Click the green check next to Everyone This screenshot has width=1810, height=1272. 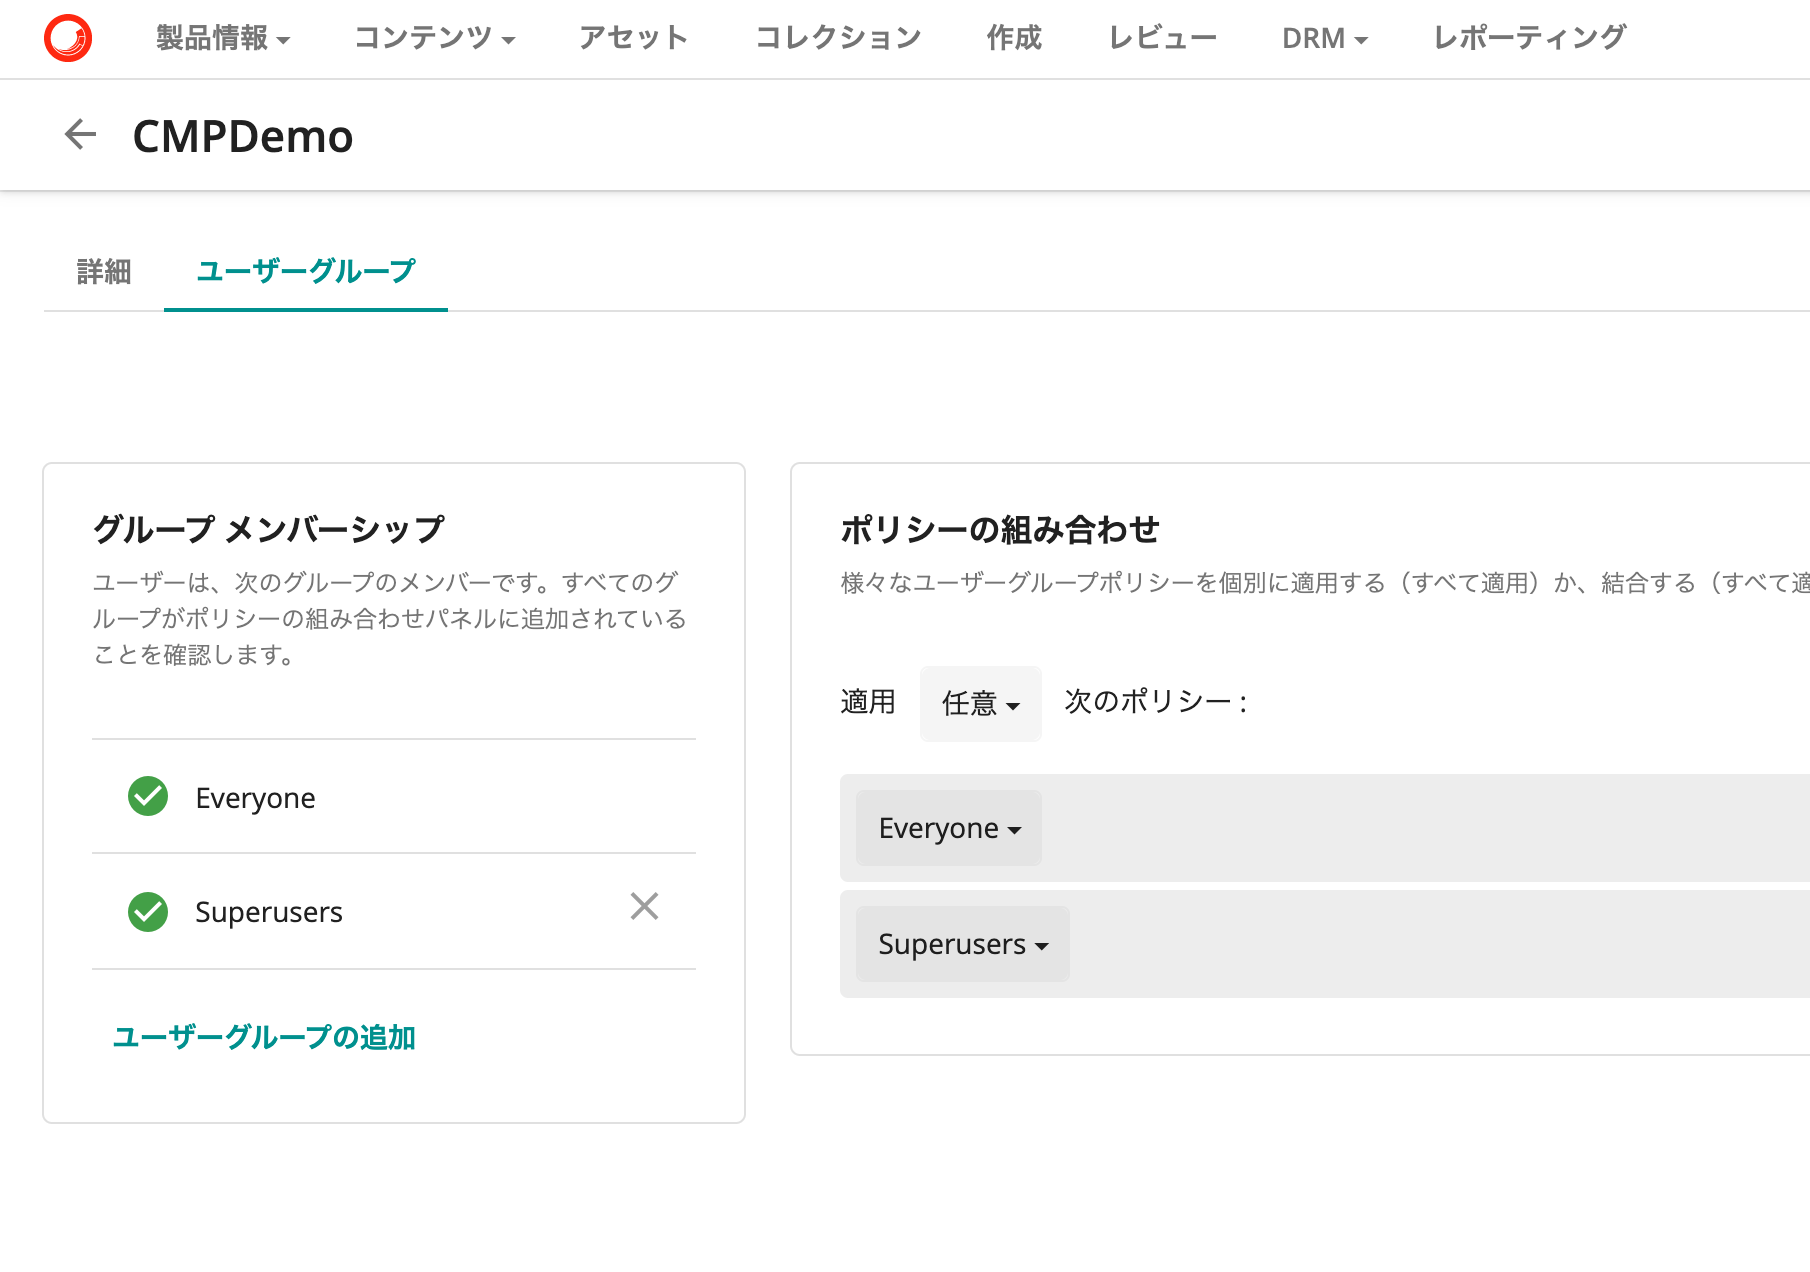point(148,796)
